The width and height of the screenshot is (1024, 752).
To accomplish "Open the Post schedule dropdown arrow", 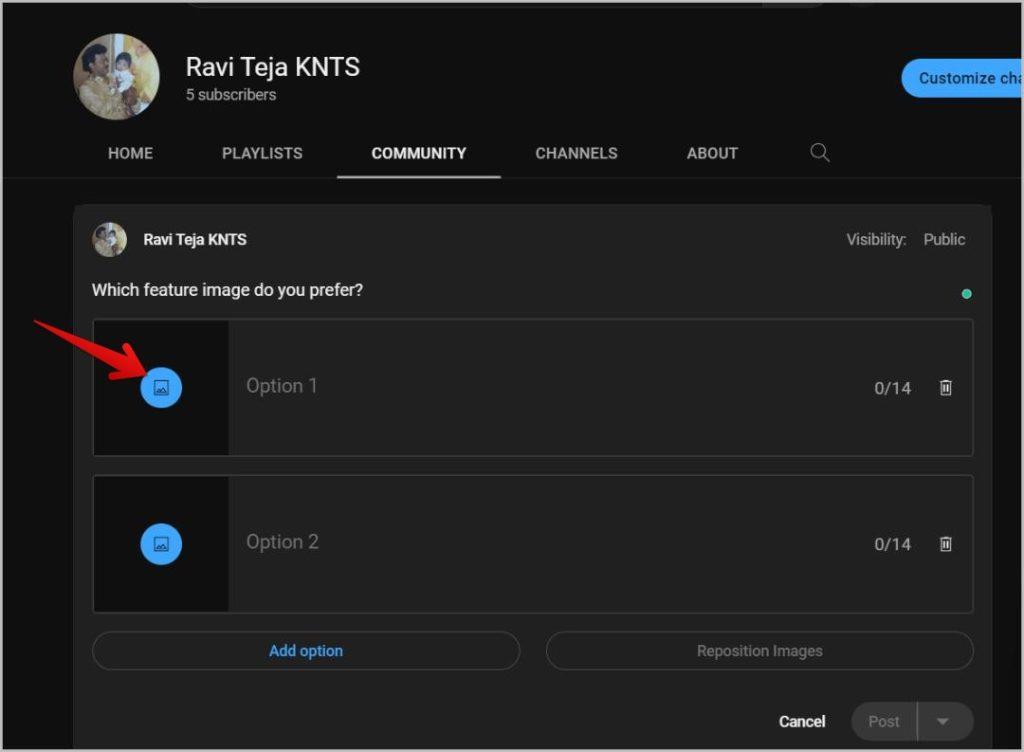I will pyautogui.click(x=945, y=721).
